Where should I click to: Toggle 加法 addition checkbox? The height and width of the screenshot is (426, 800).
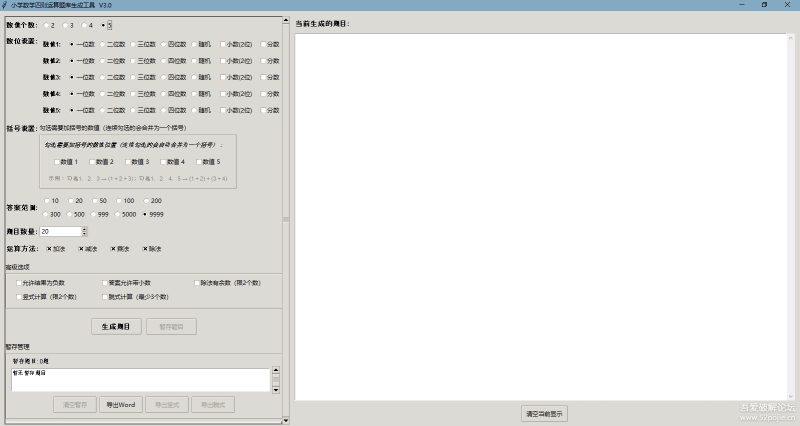(x=56, y=249)
